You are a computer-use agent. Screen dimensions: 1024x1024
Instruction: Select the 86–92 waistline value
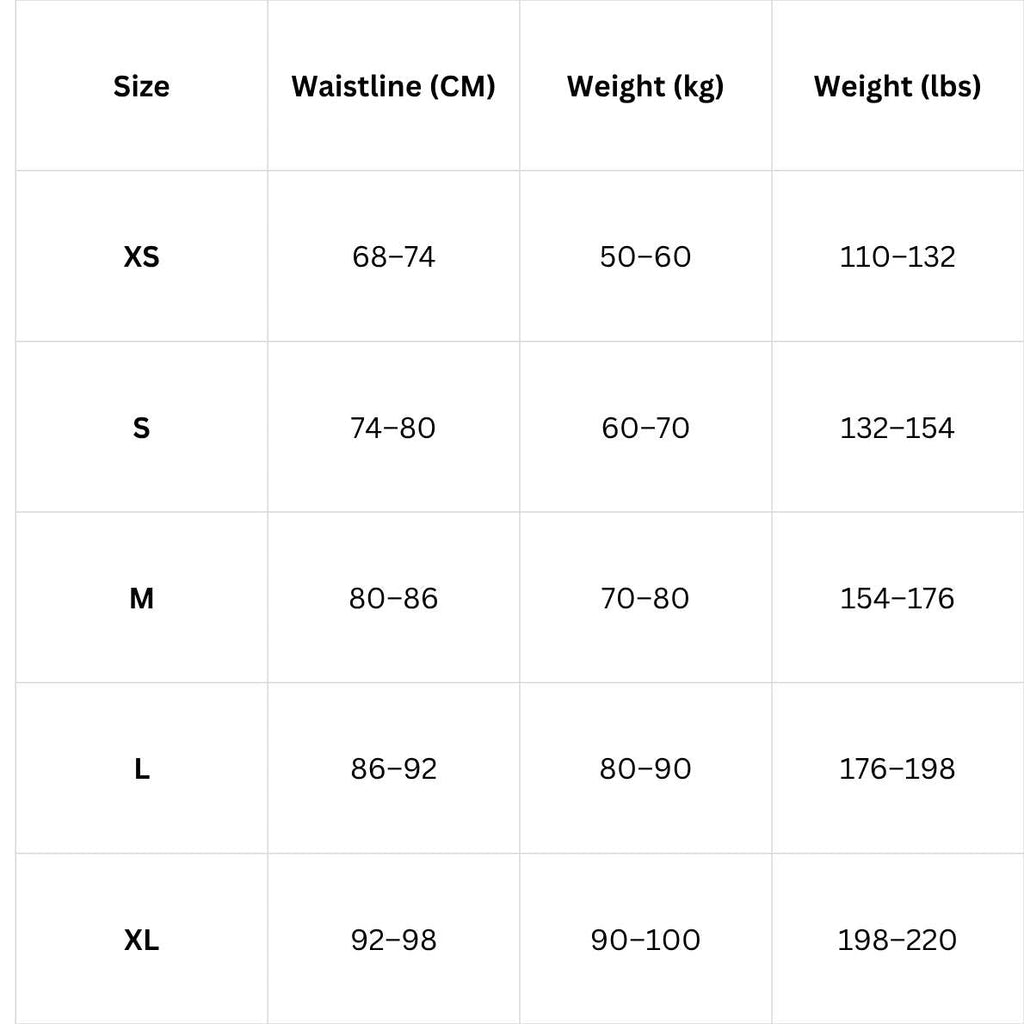pyautogui.click(x=393, y=769)
